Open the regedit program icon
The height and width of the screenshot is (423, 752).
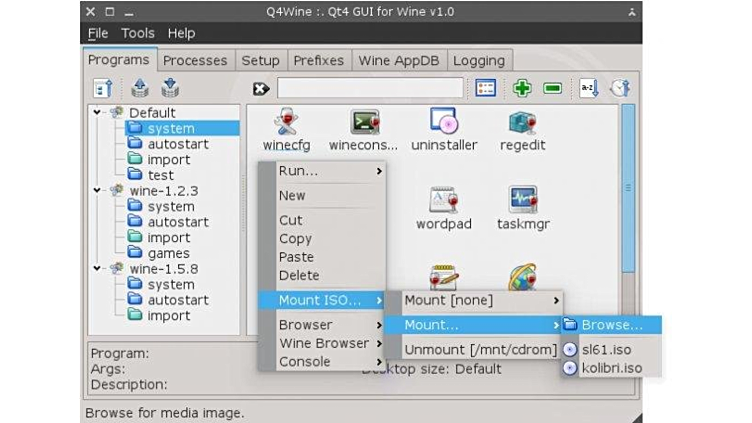coord(522,123)
